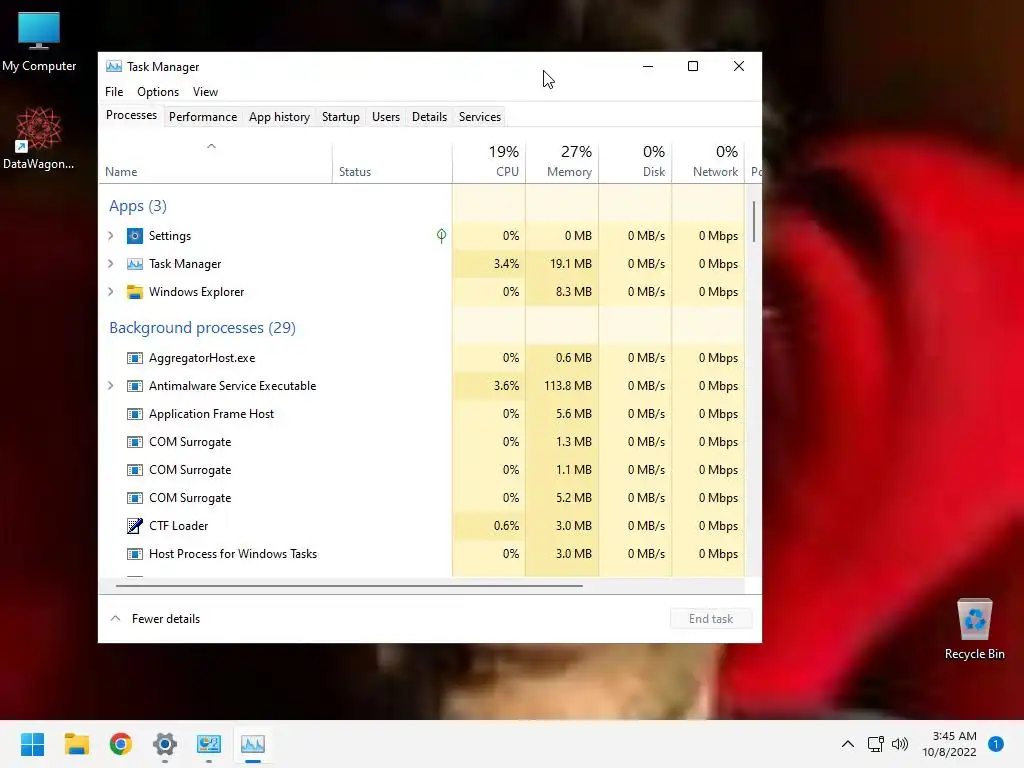The height and width of the screenshot is (768, 1024).
Task: Collapse view with Fewer details chevron
Action: pyautogui.click(x=116, y=618)
